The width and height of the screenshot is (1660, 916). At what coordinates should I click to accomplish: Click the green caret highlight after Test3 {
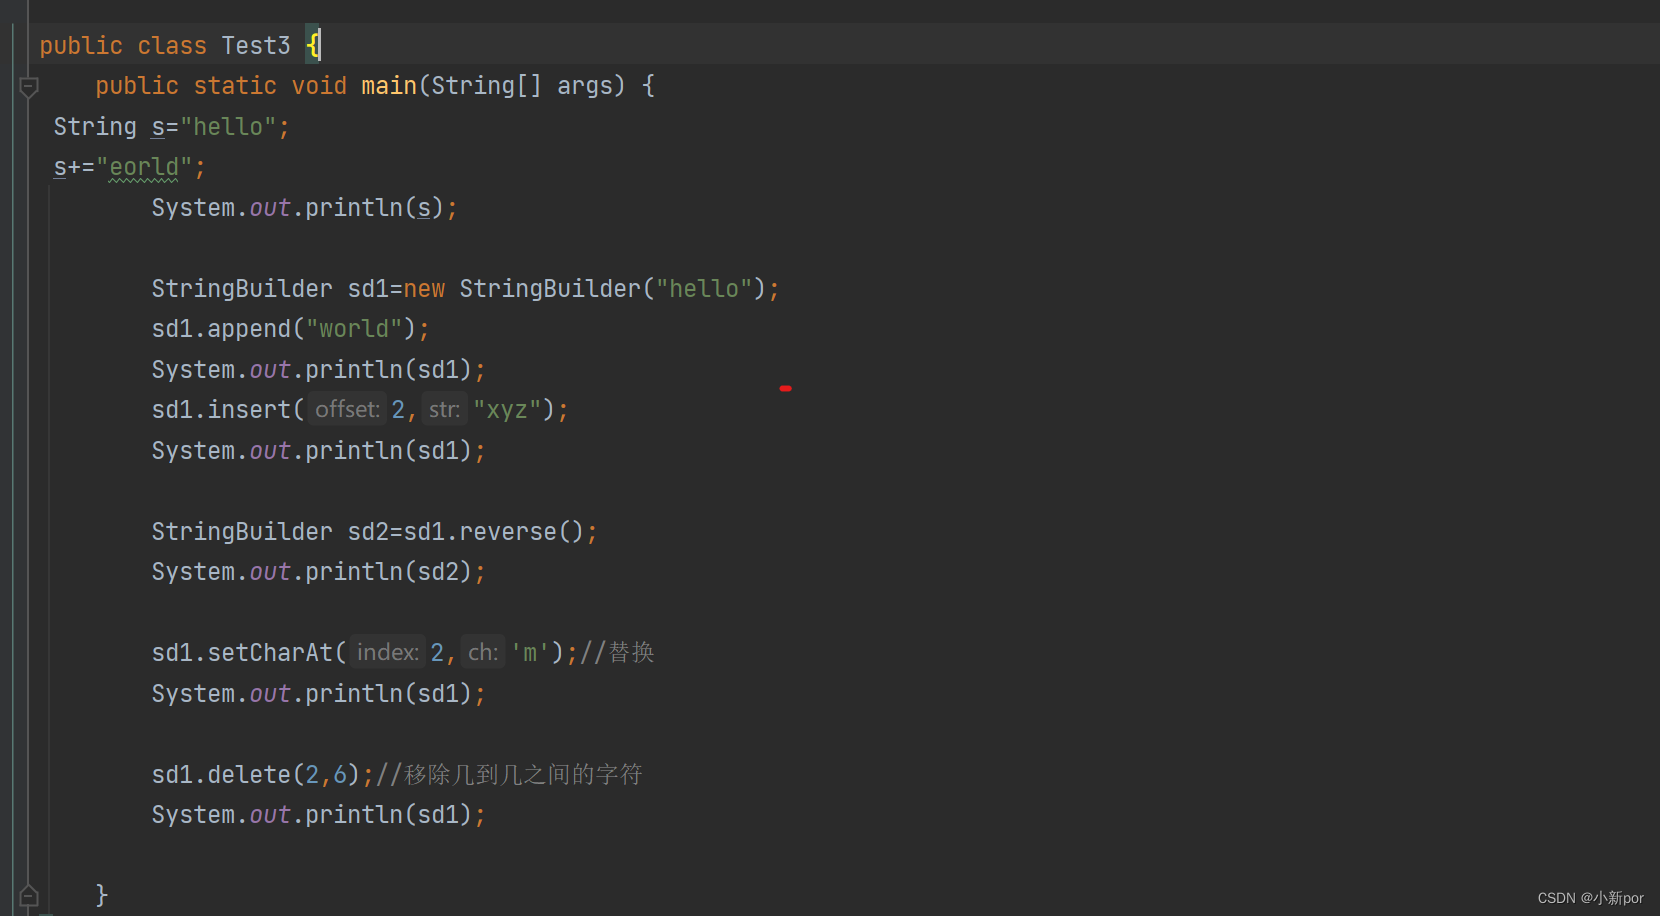coord(313,44)
